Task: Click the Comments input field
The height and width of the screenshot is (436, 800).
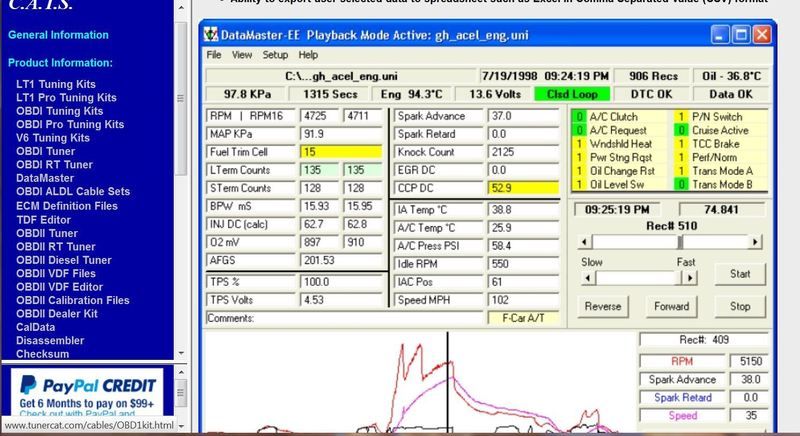Action: (x=344, y=318)
